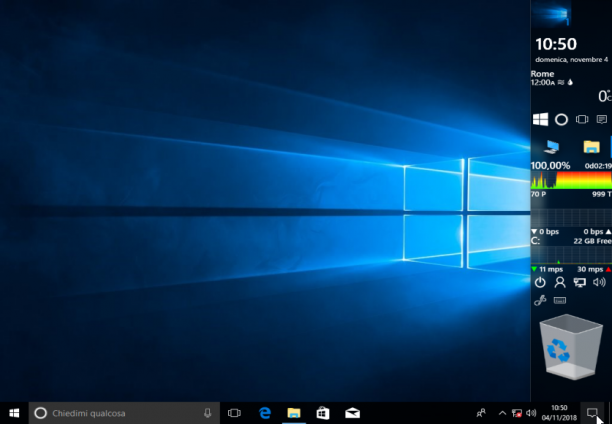Click the '22 GB Free' disk text
The height and width of the screenshot is (424, 612).
592,241
